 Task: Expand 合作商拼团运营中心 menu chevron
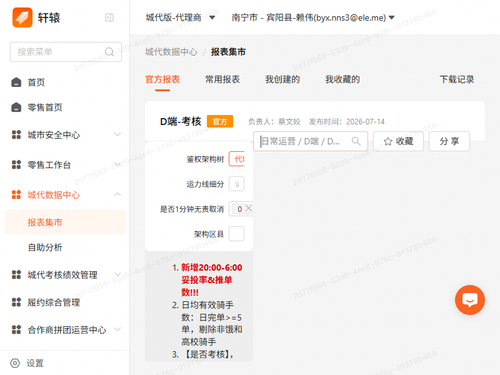coord(117,329)
